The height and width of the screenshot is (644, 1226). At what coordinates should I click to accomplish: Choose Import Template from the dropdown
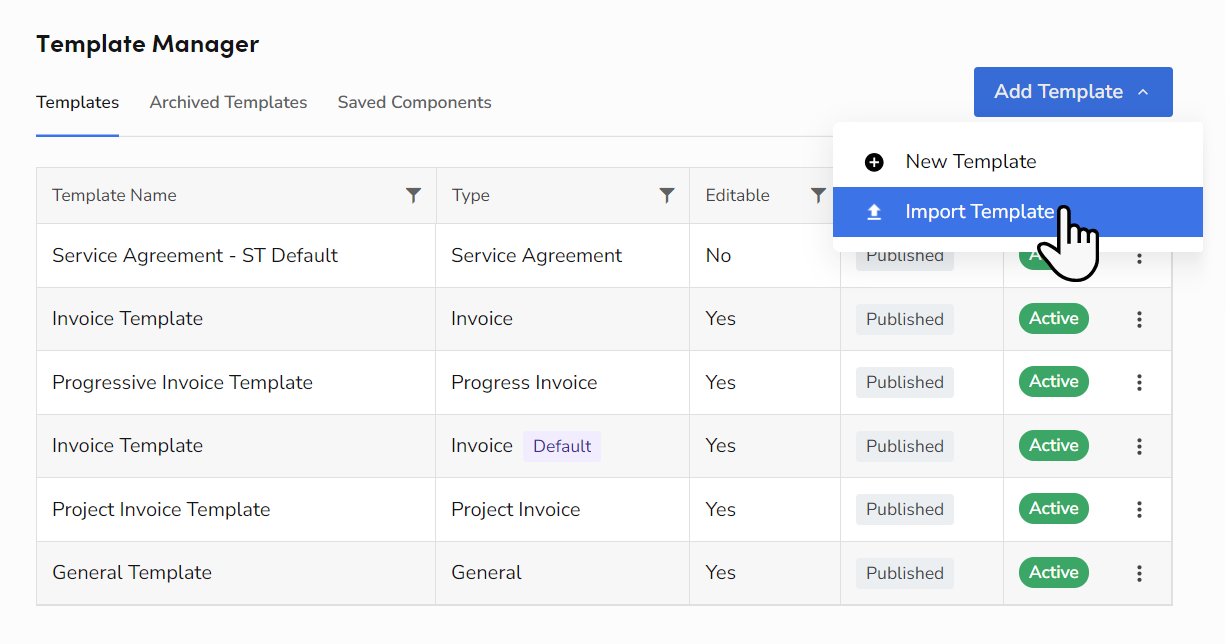click(x=978, y=212)
